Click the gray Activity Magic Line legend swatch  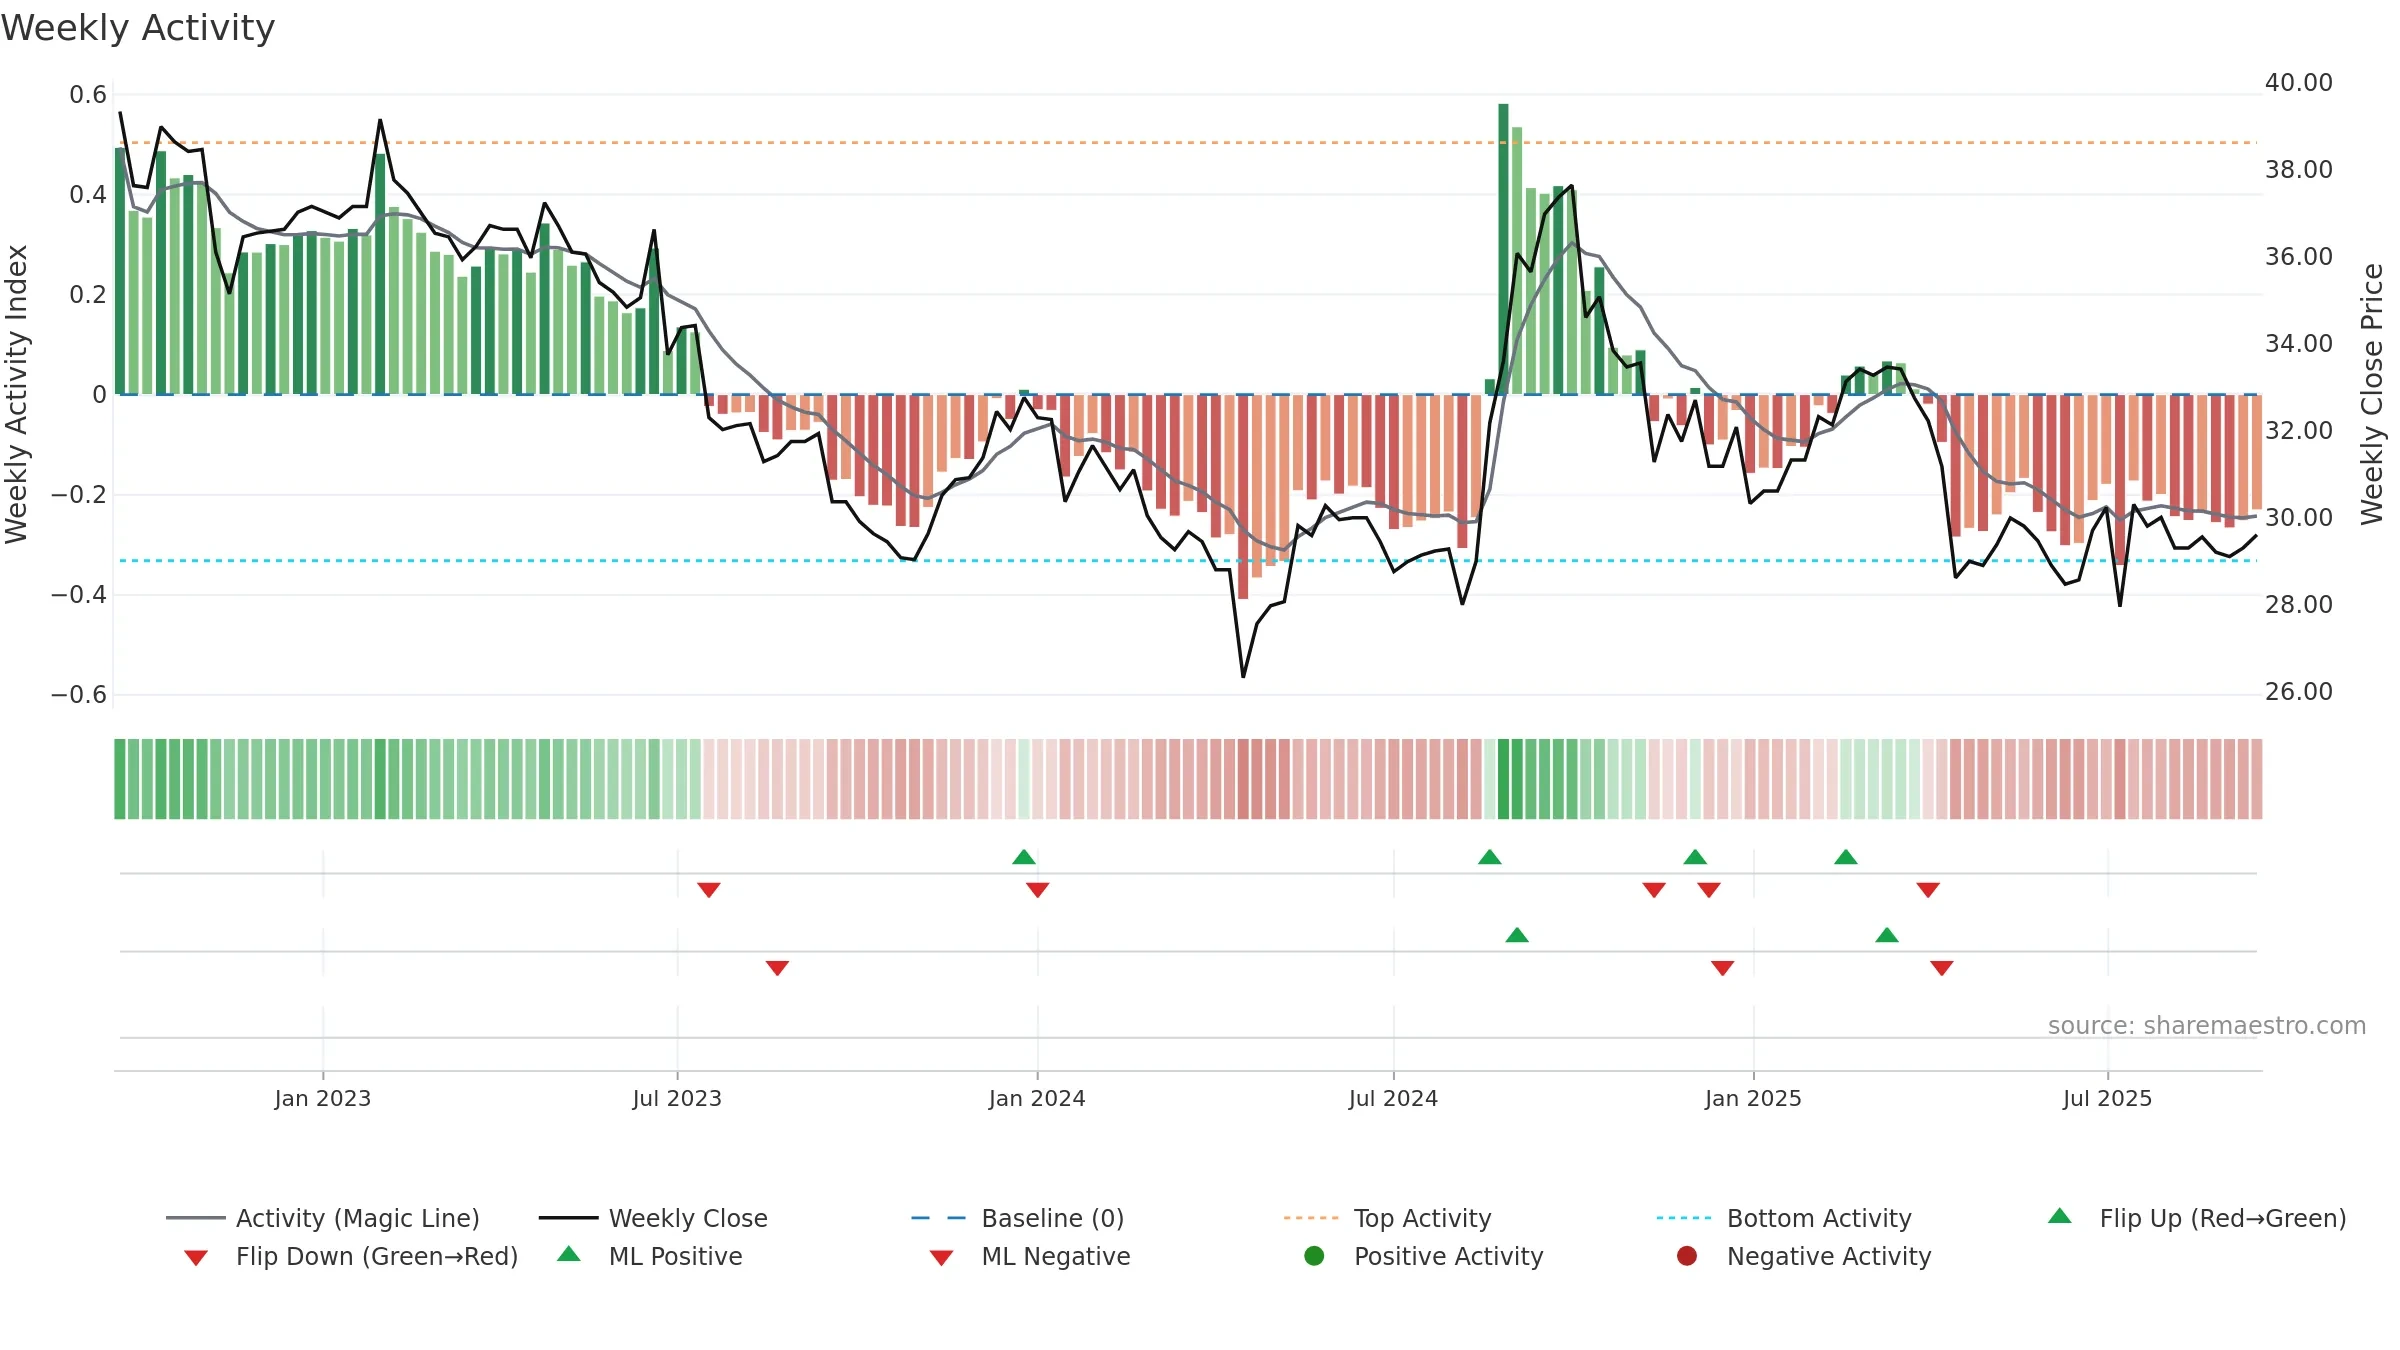pos(196,1218)
